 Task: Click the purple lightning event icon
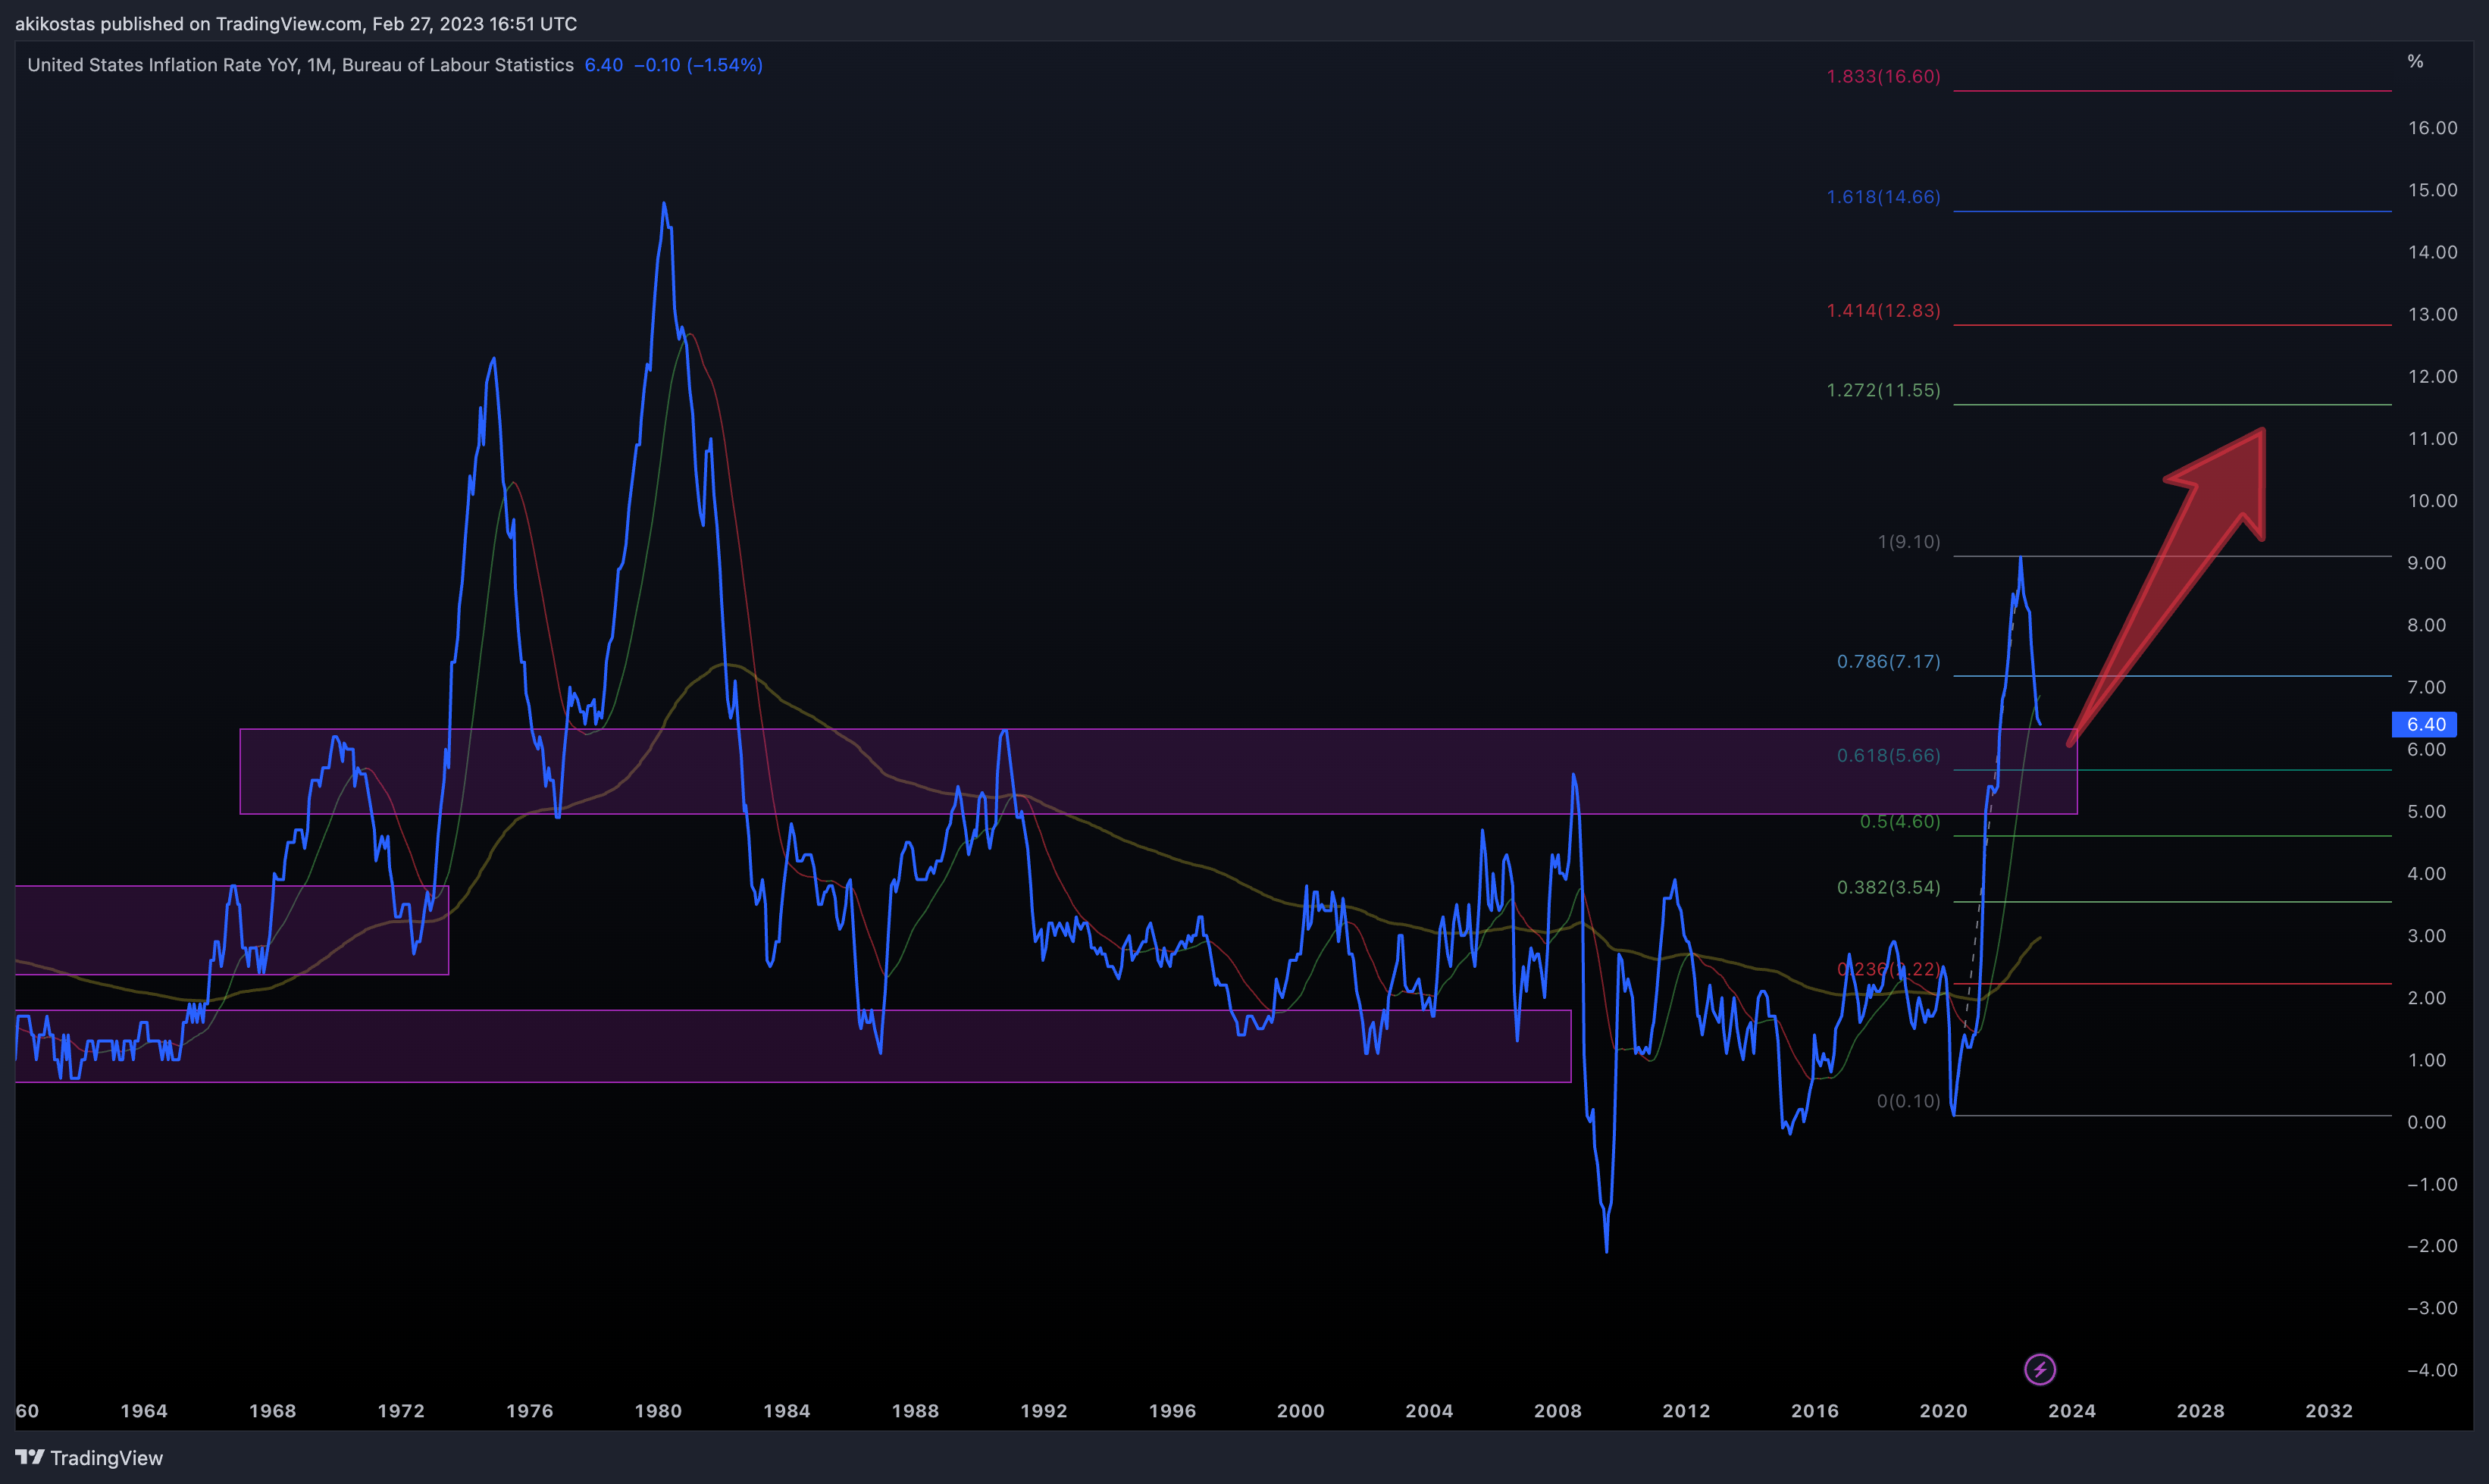tap(2040, 1369)
